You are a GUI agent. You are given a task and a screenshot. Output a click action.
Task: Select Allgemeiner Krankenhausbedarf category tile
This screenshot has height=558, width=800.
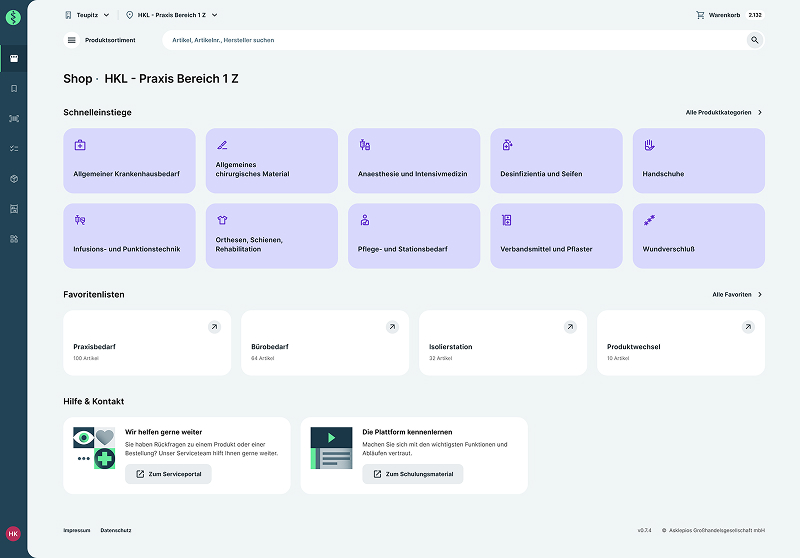point(130,161)
